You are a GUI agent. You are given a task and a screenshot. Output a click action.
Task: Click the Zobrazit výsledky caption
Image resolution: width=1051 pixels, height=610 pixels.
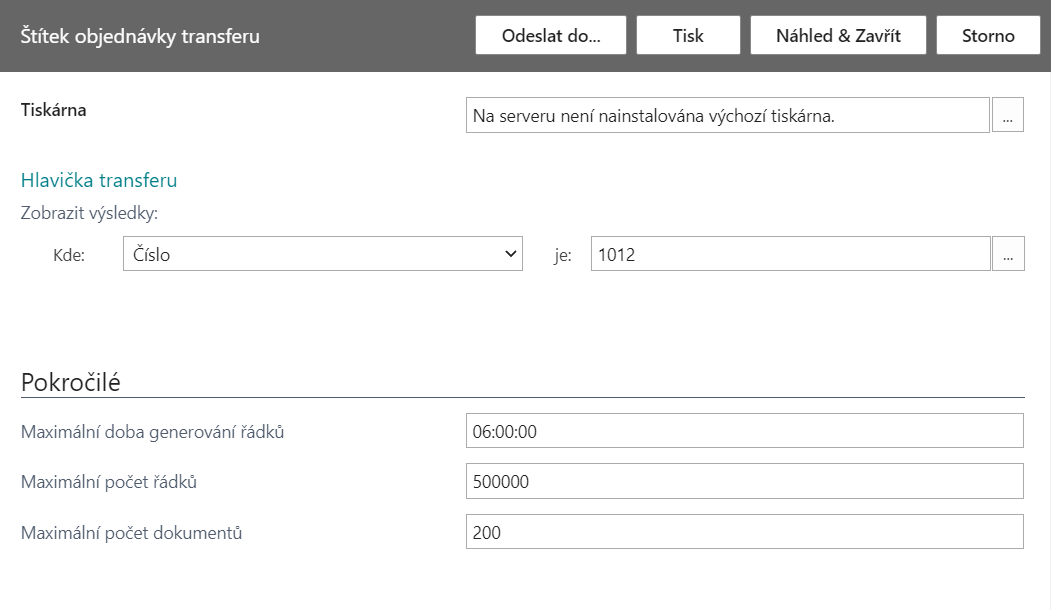89,213
